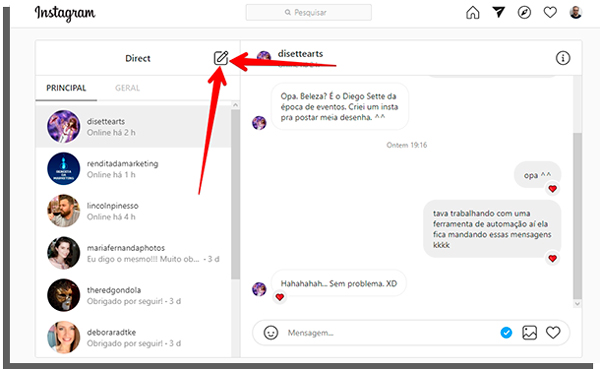The image size is (600, 369).
Task: Click the 'Ontem 19:16' timestamp
Action: 406,145
